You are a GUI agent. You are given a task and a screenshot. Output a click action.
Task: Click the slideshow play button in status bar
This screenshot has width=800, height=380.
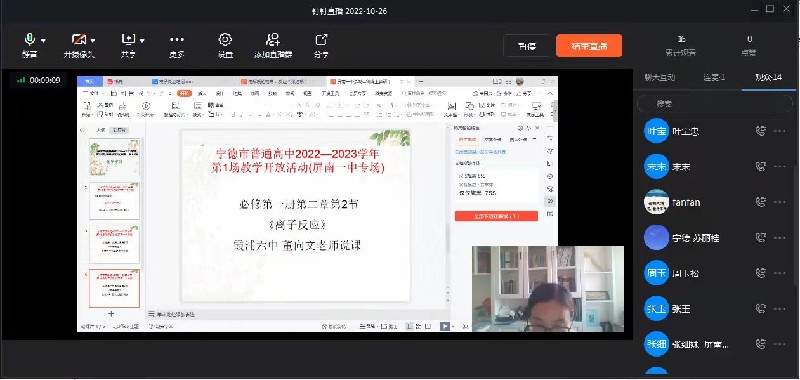coord(444,326)
